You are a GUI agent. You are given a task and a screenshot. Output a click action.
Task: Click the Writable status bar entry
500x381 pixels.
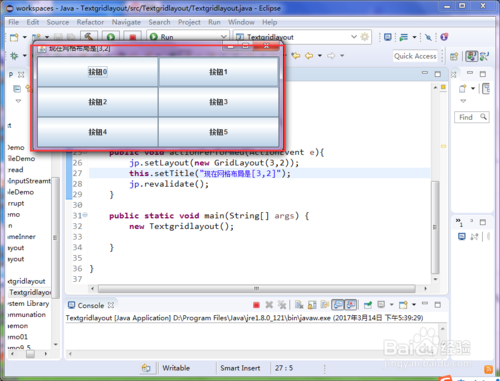[x=176, y=368]
